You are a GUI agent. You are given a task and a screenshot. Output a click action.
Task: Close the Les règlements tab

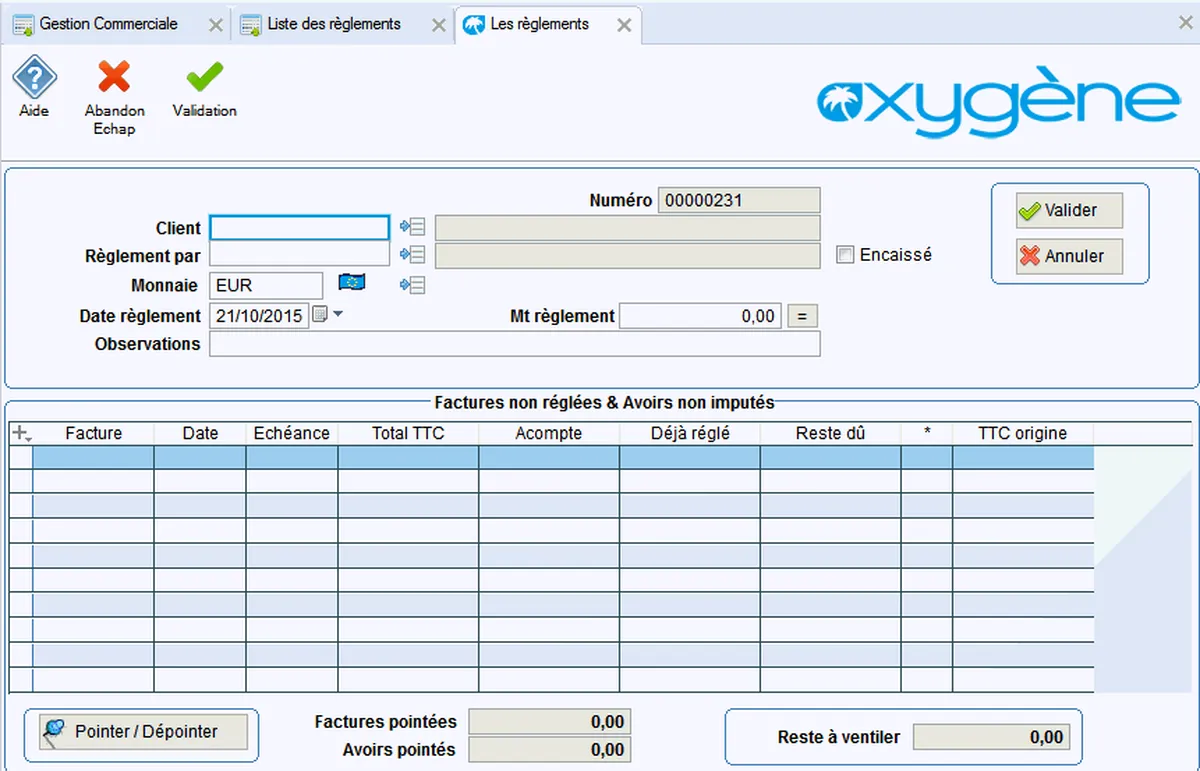click(624, 26)
